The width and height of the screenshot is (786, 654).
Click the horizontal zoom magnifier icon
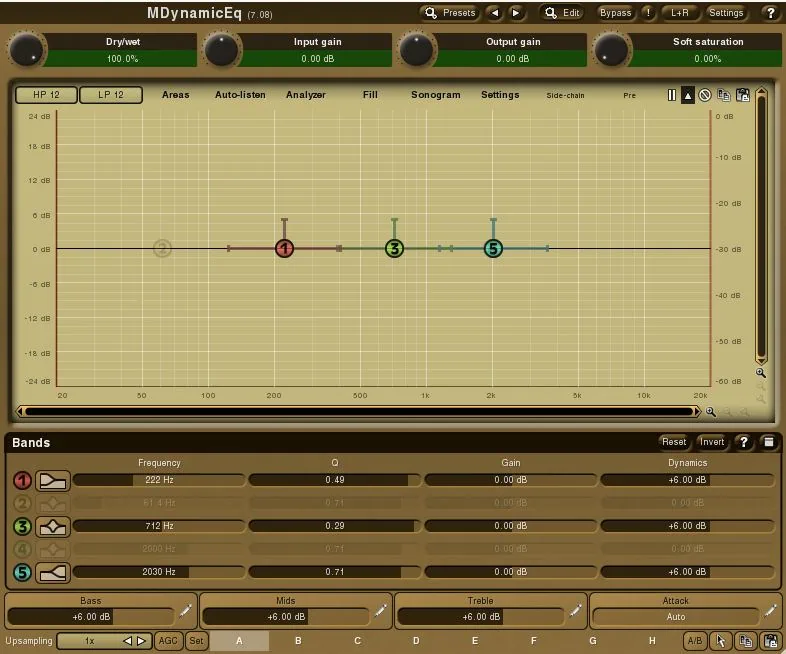tap(711, 412)
